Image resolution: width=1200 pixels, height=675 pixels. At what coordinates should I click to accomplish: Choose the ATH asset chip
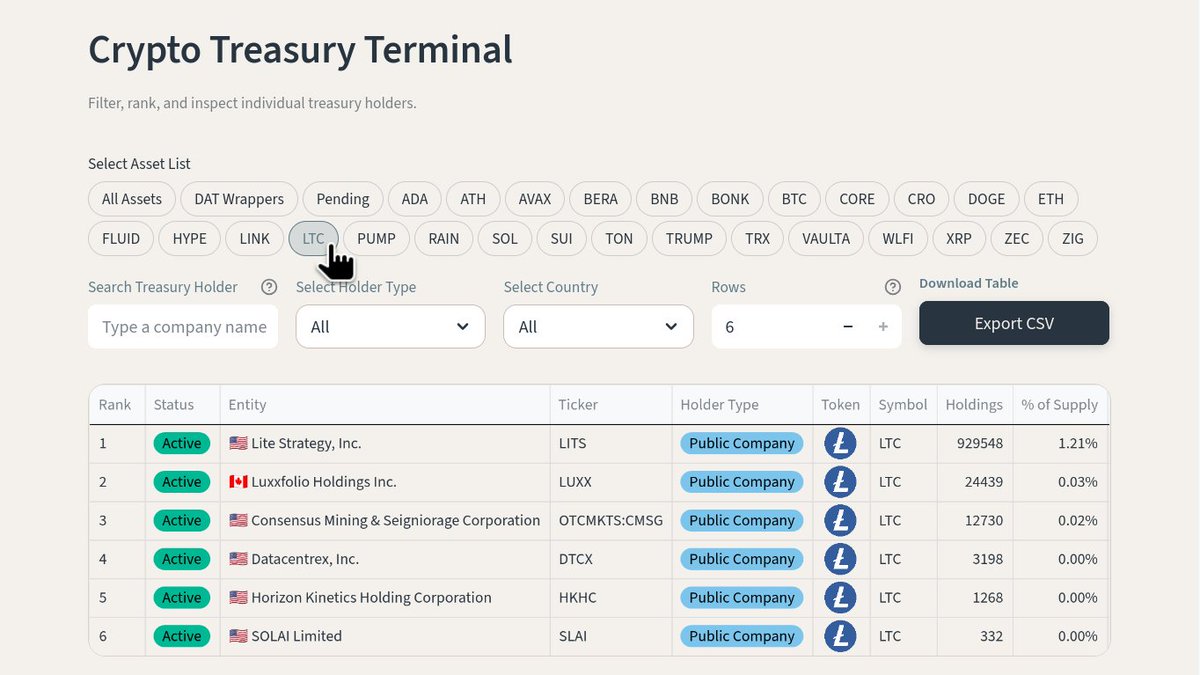coord(473,199)
